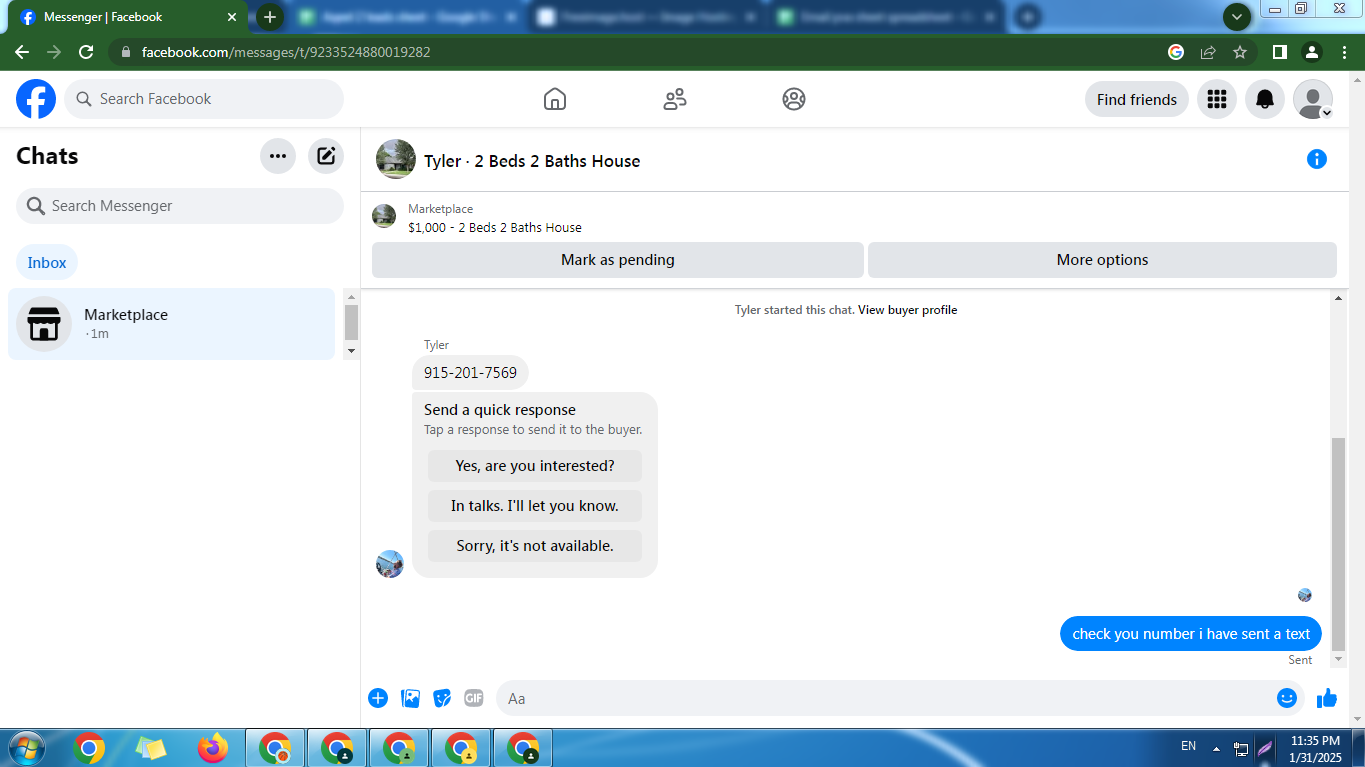This screenshot has height=767, width=1365.
Task: Click the EN language indicator in taskbar
Action: pos(1188,746)
